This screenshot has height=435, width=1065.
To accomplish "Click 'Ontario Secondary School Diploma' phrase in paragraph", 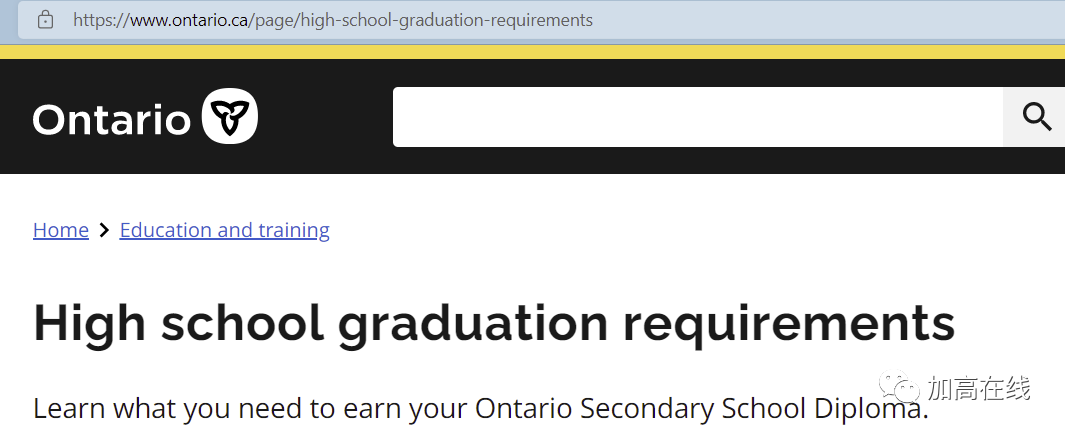I will pos(700,409).
